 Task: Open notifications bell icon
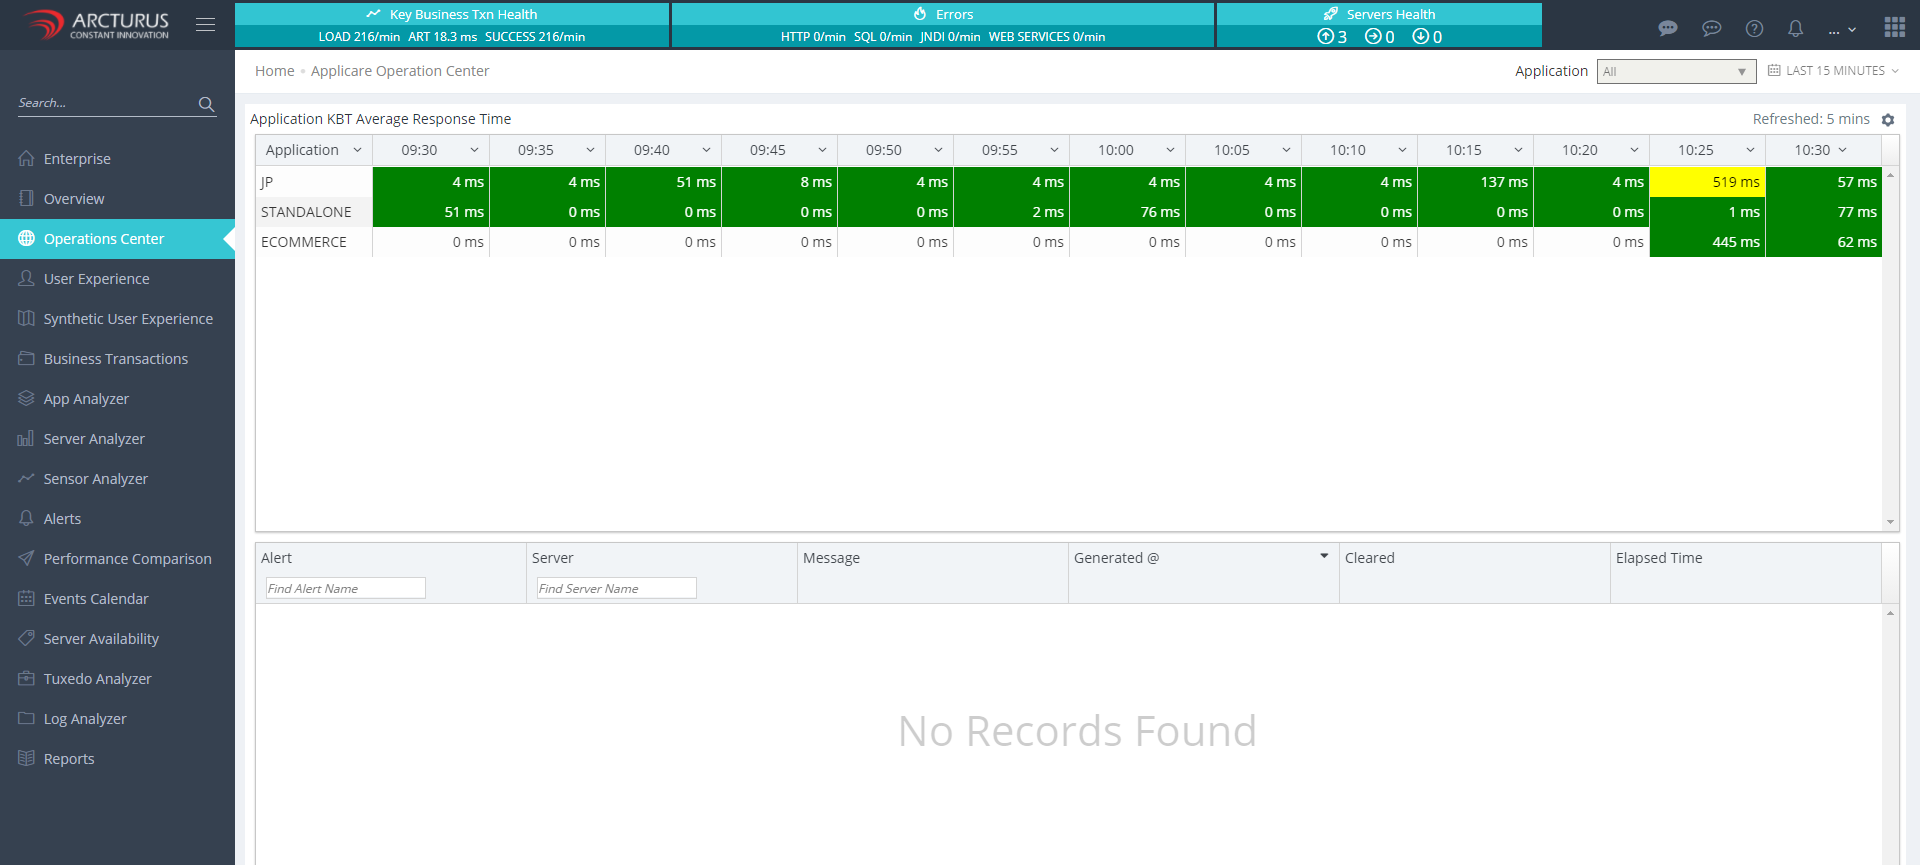(x=1796, y=29)
